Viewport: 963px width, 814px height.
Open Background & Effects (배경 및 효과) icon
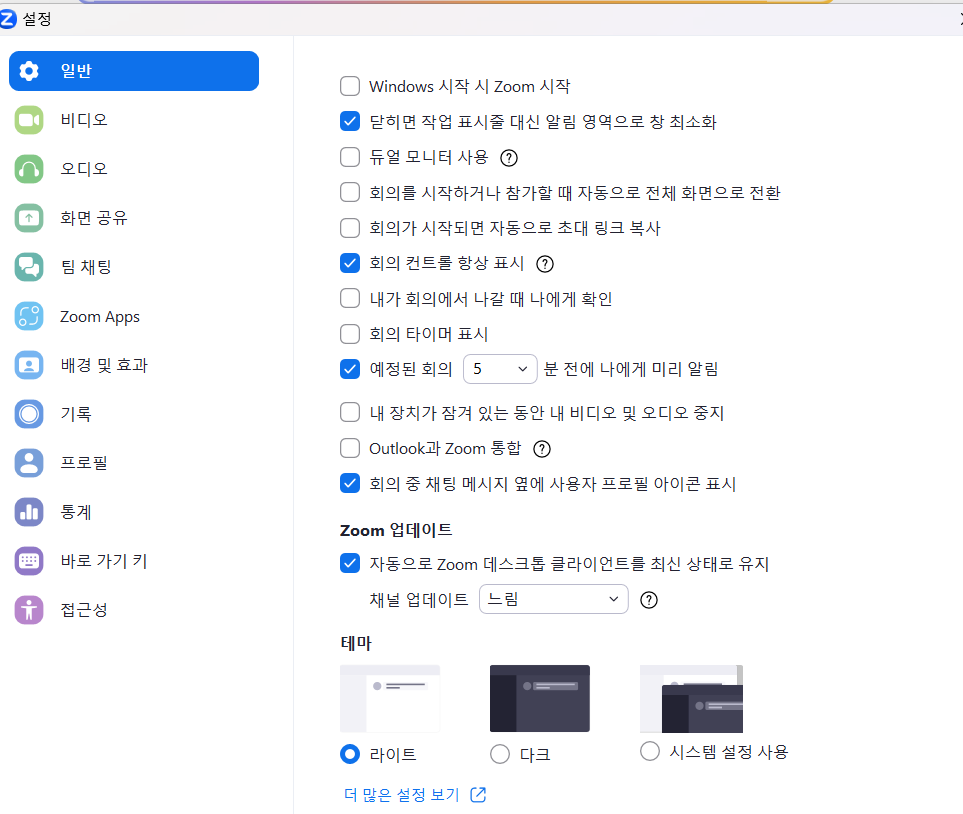tap(29, 365)
